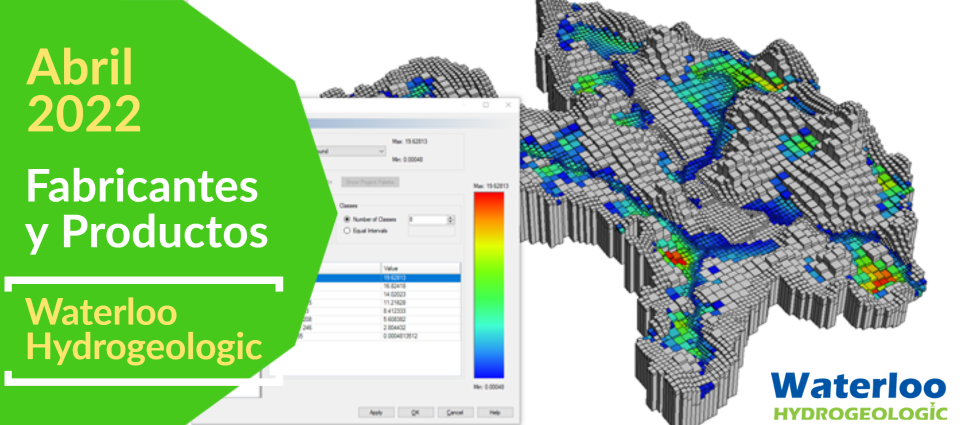This screenshot has width=960, height=425.
Task: Confirm the dialog with OK
Action: coord(416,413)
